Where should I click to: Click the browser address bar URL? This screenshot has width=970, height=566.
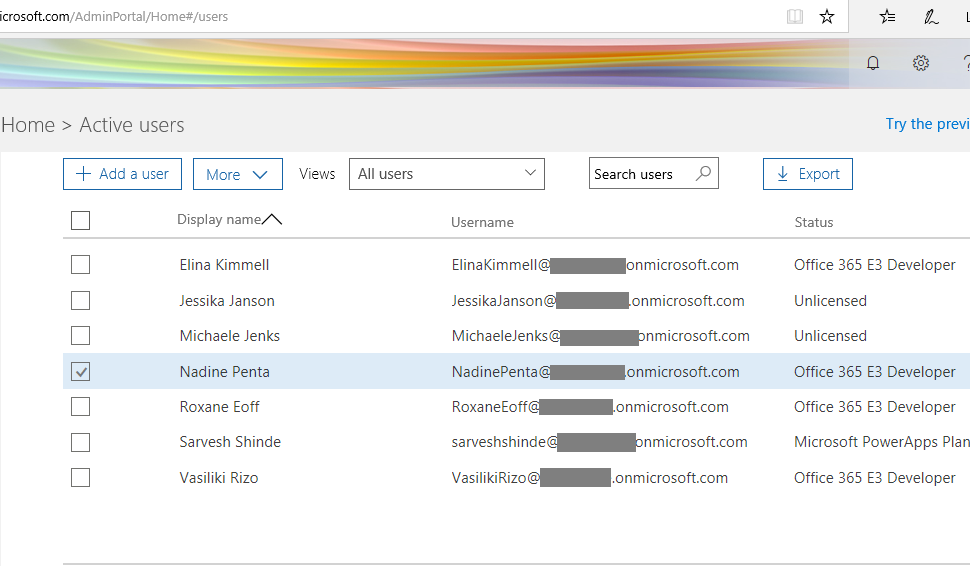click(x=114, y=17)
